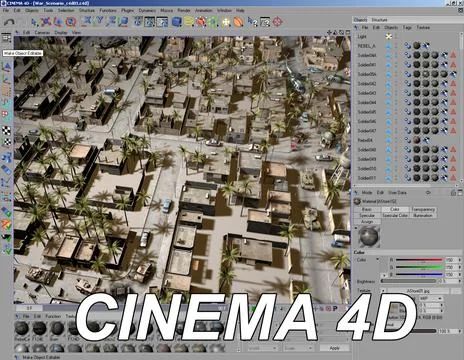Screen dimensions: 464x360
Task: Switch to the Structure tab
Action: pyautogui.click(x=379, y=20)
